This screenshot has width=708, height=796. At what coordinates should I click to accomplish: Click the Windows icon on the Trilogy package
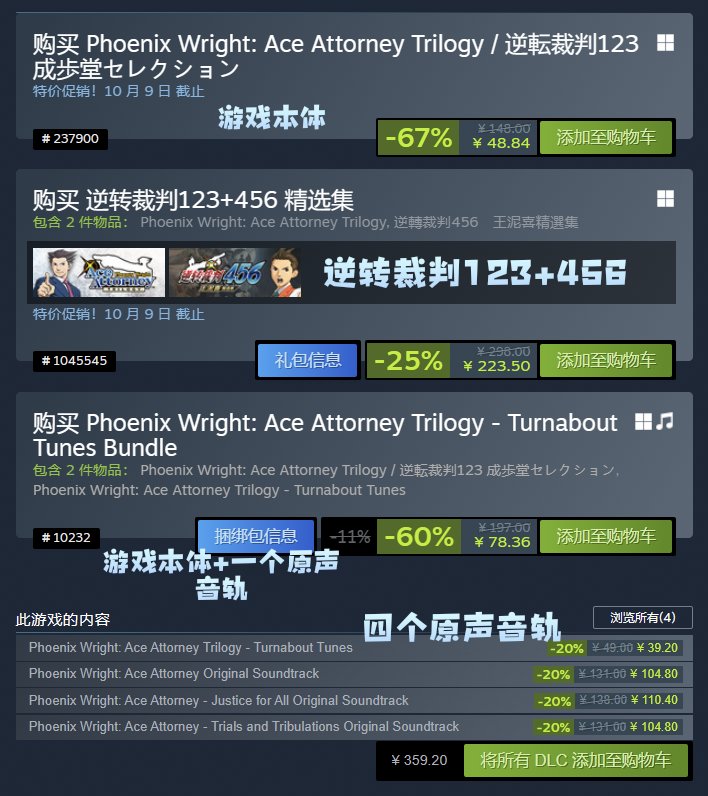(665, 43)
